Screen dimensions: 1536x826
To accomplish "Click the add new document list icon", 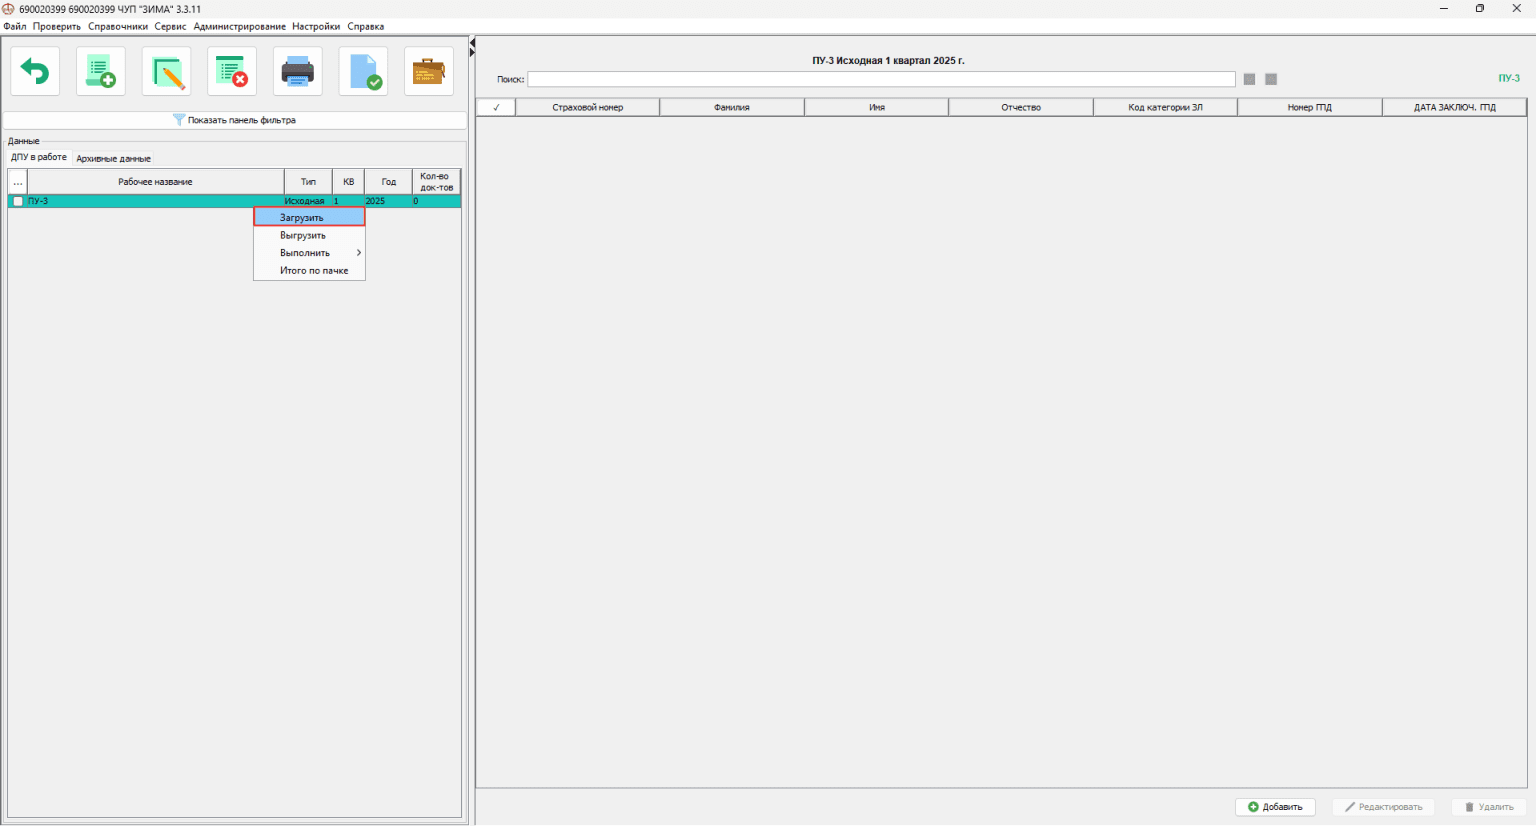I will pyautogui.click(x=101, y=72).
